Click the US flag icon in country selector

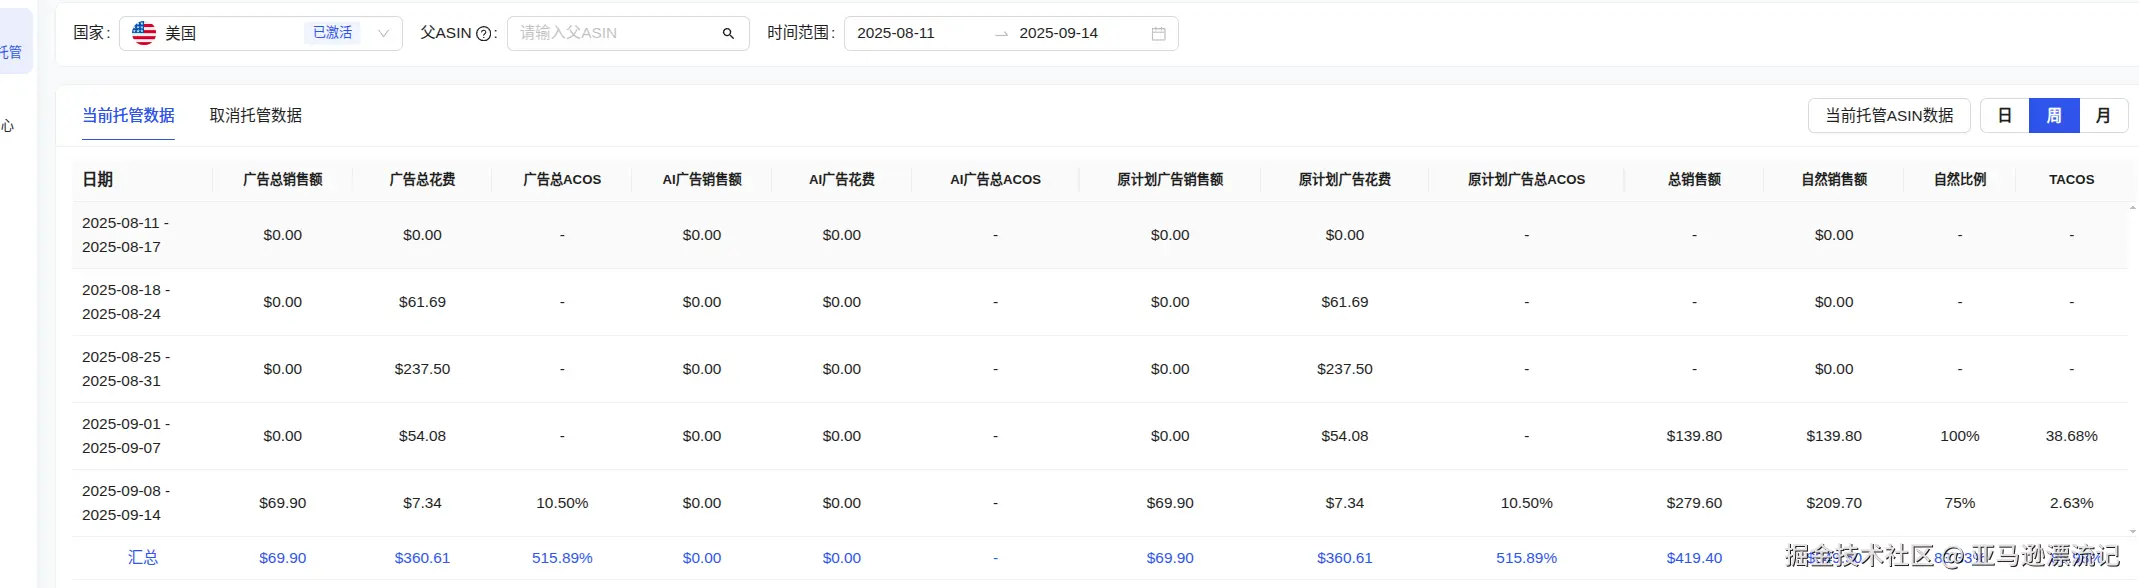[144, 33]
